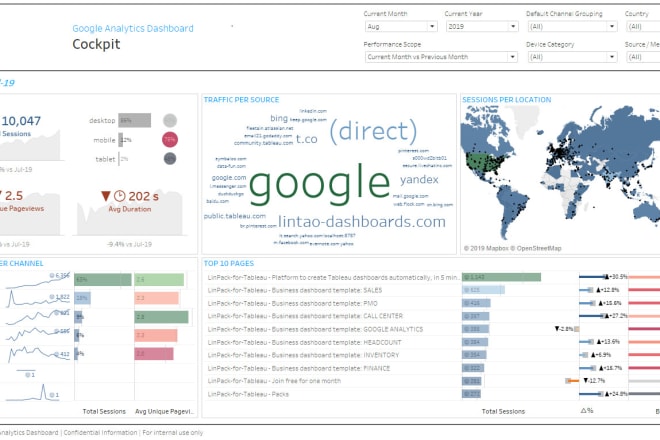Click the TRAFFIC PER SOURCE heading
Image resolution: width=660 pixels, height=440 pixels.
(x=242, y=100)
